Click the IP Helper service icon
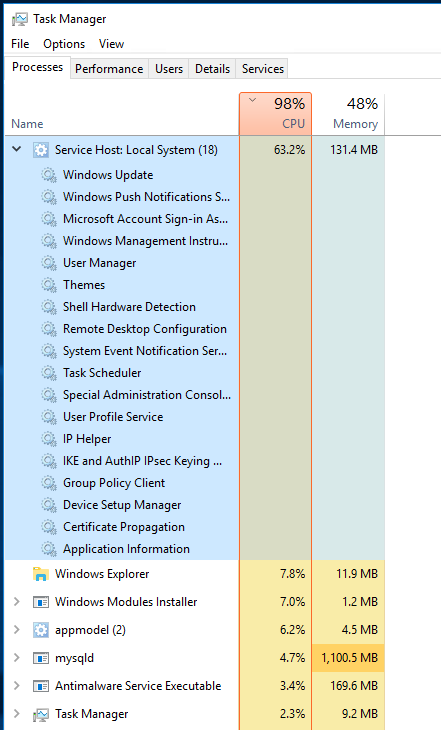Viewport: 441px width, 730px height. click(x=48, y=439)
